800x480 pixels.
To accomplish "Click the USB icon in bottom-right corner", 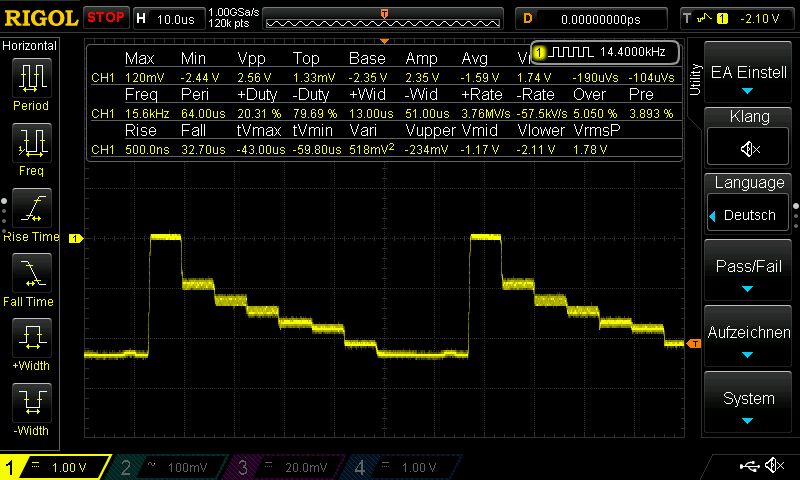I will (x=749, y=466).
